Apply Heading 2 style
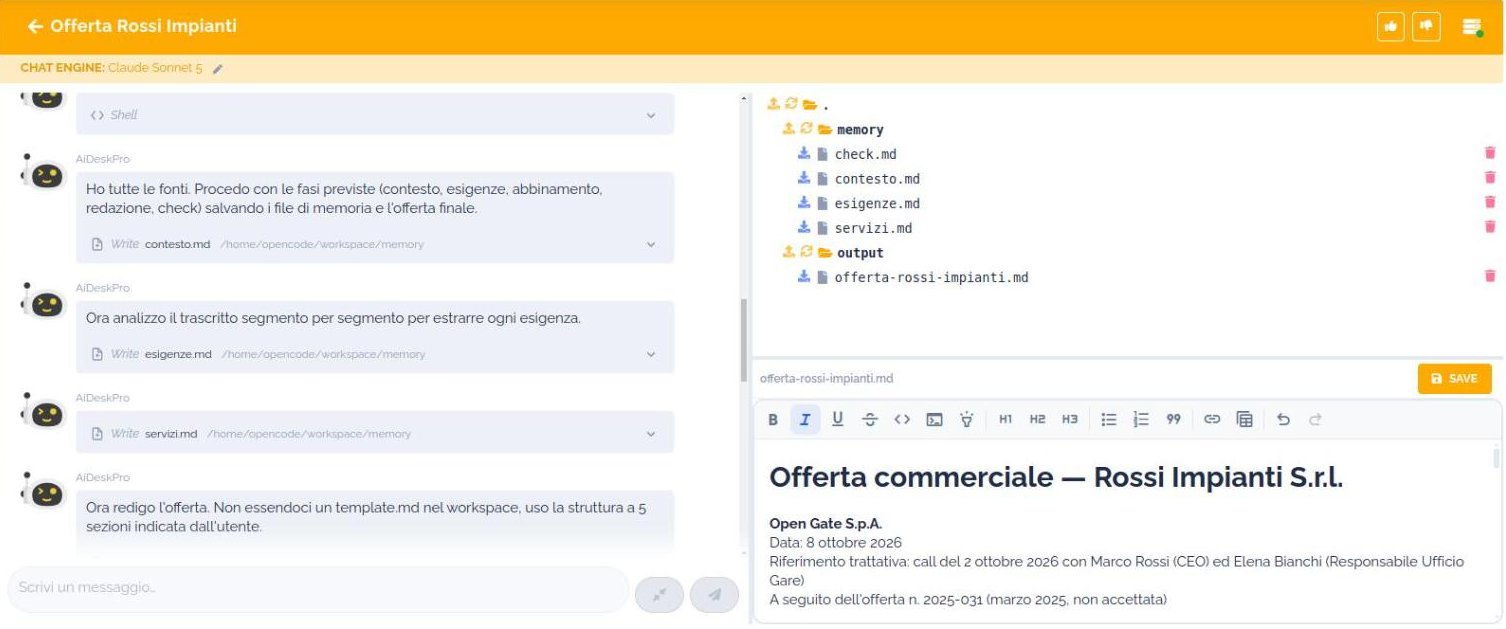This screenshot has width=1506, height=629. (1038, 420)
